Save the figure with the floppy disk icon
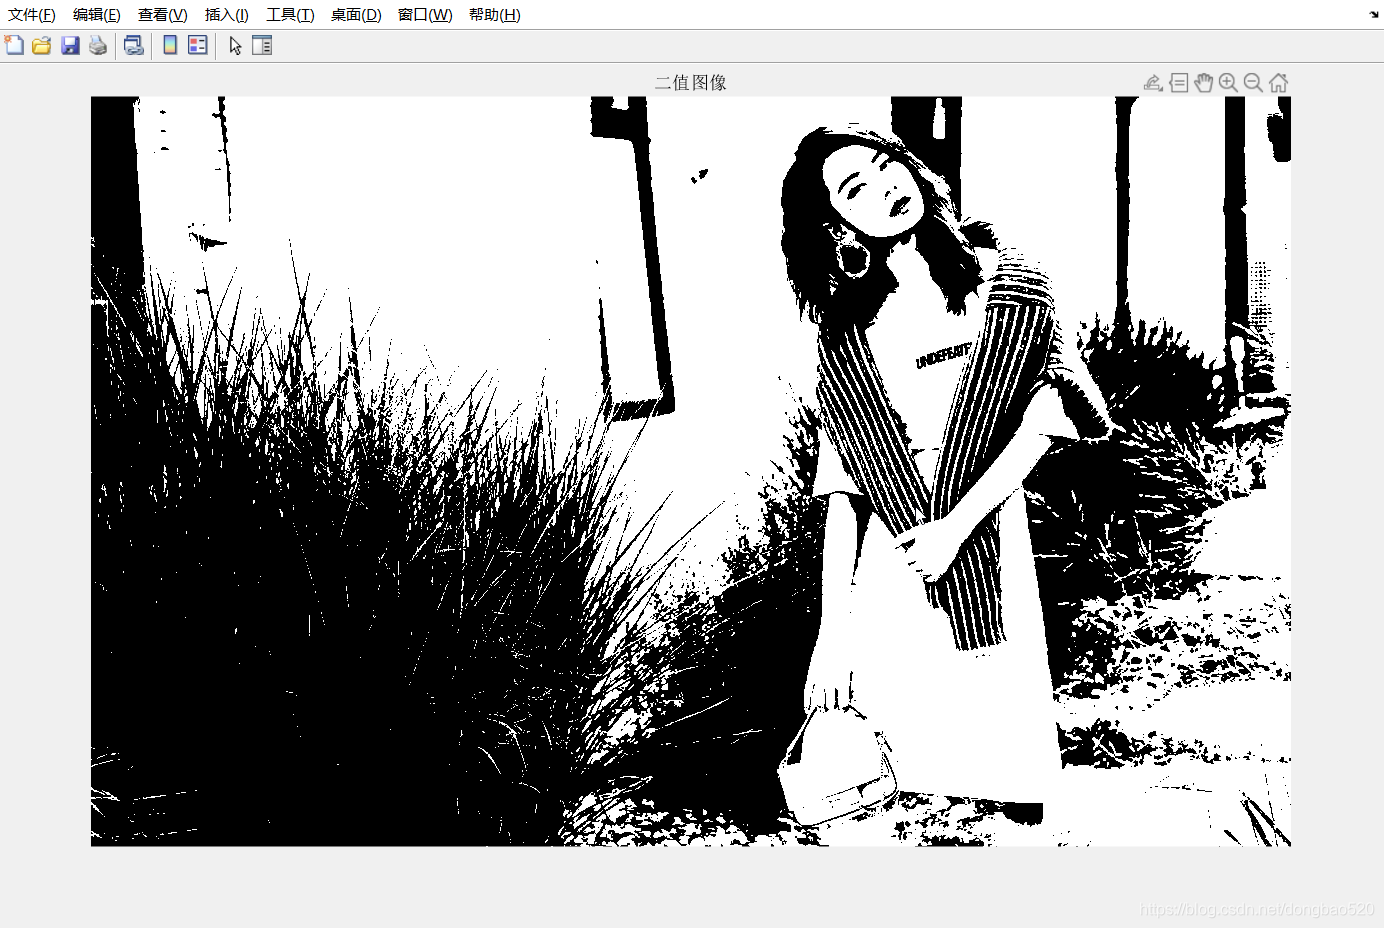This screenshot has height=928, width=1384. tap(70, 45)
